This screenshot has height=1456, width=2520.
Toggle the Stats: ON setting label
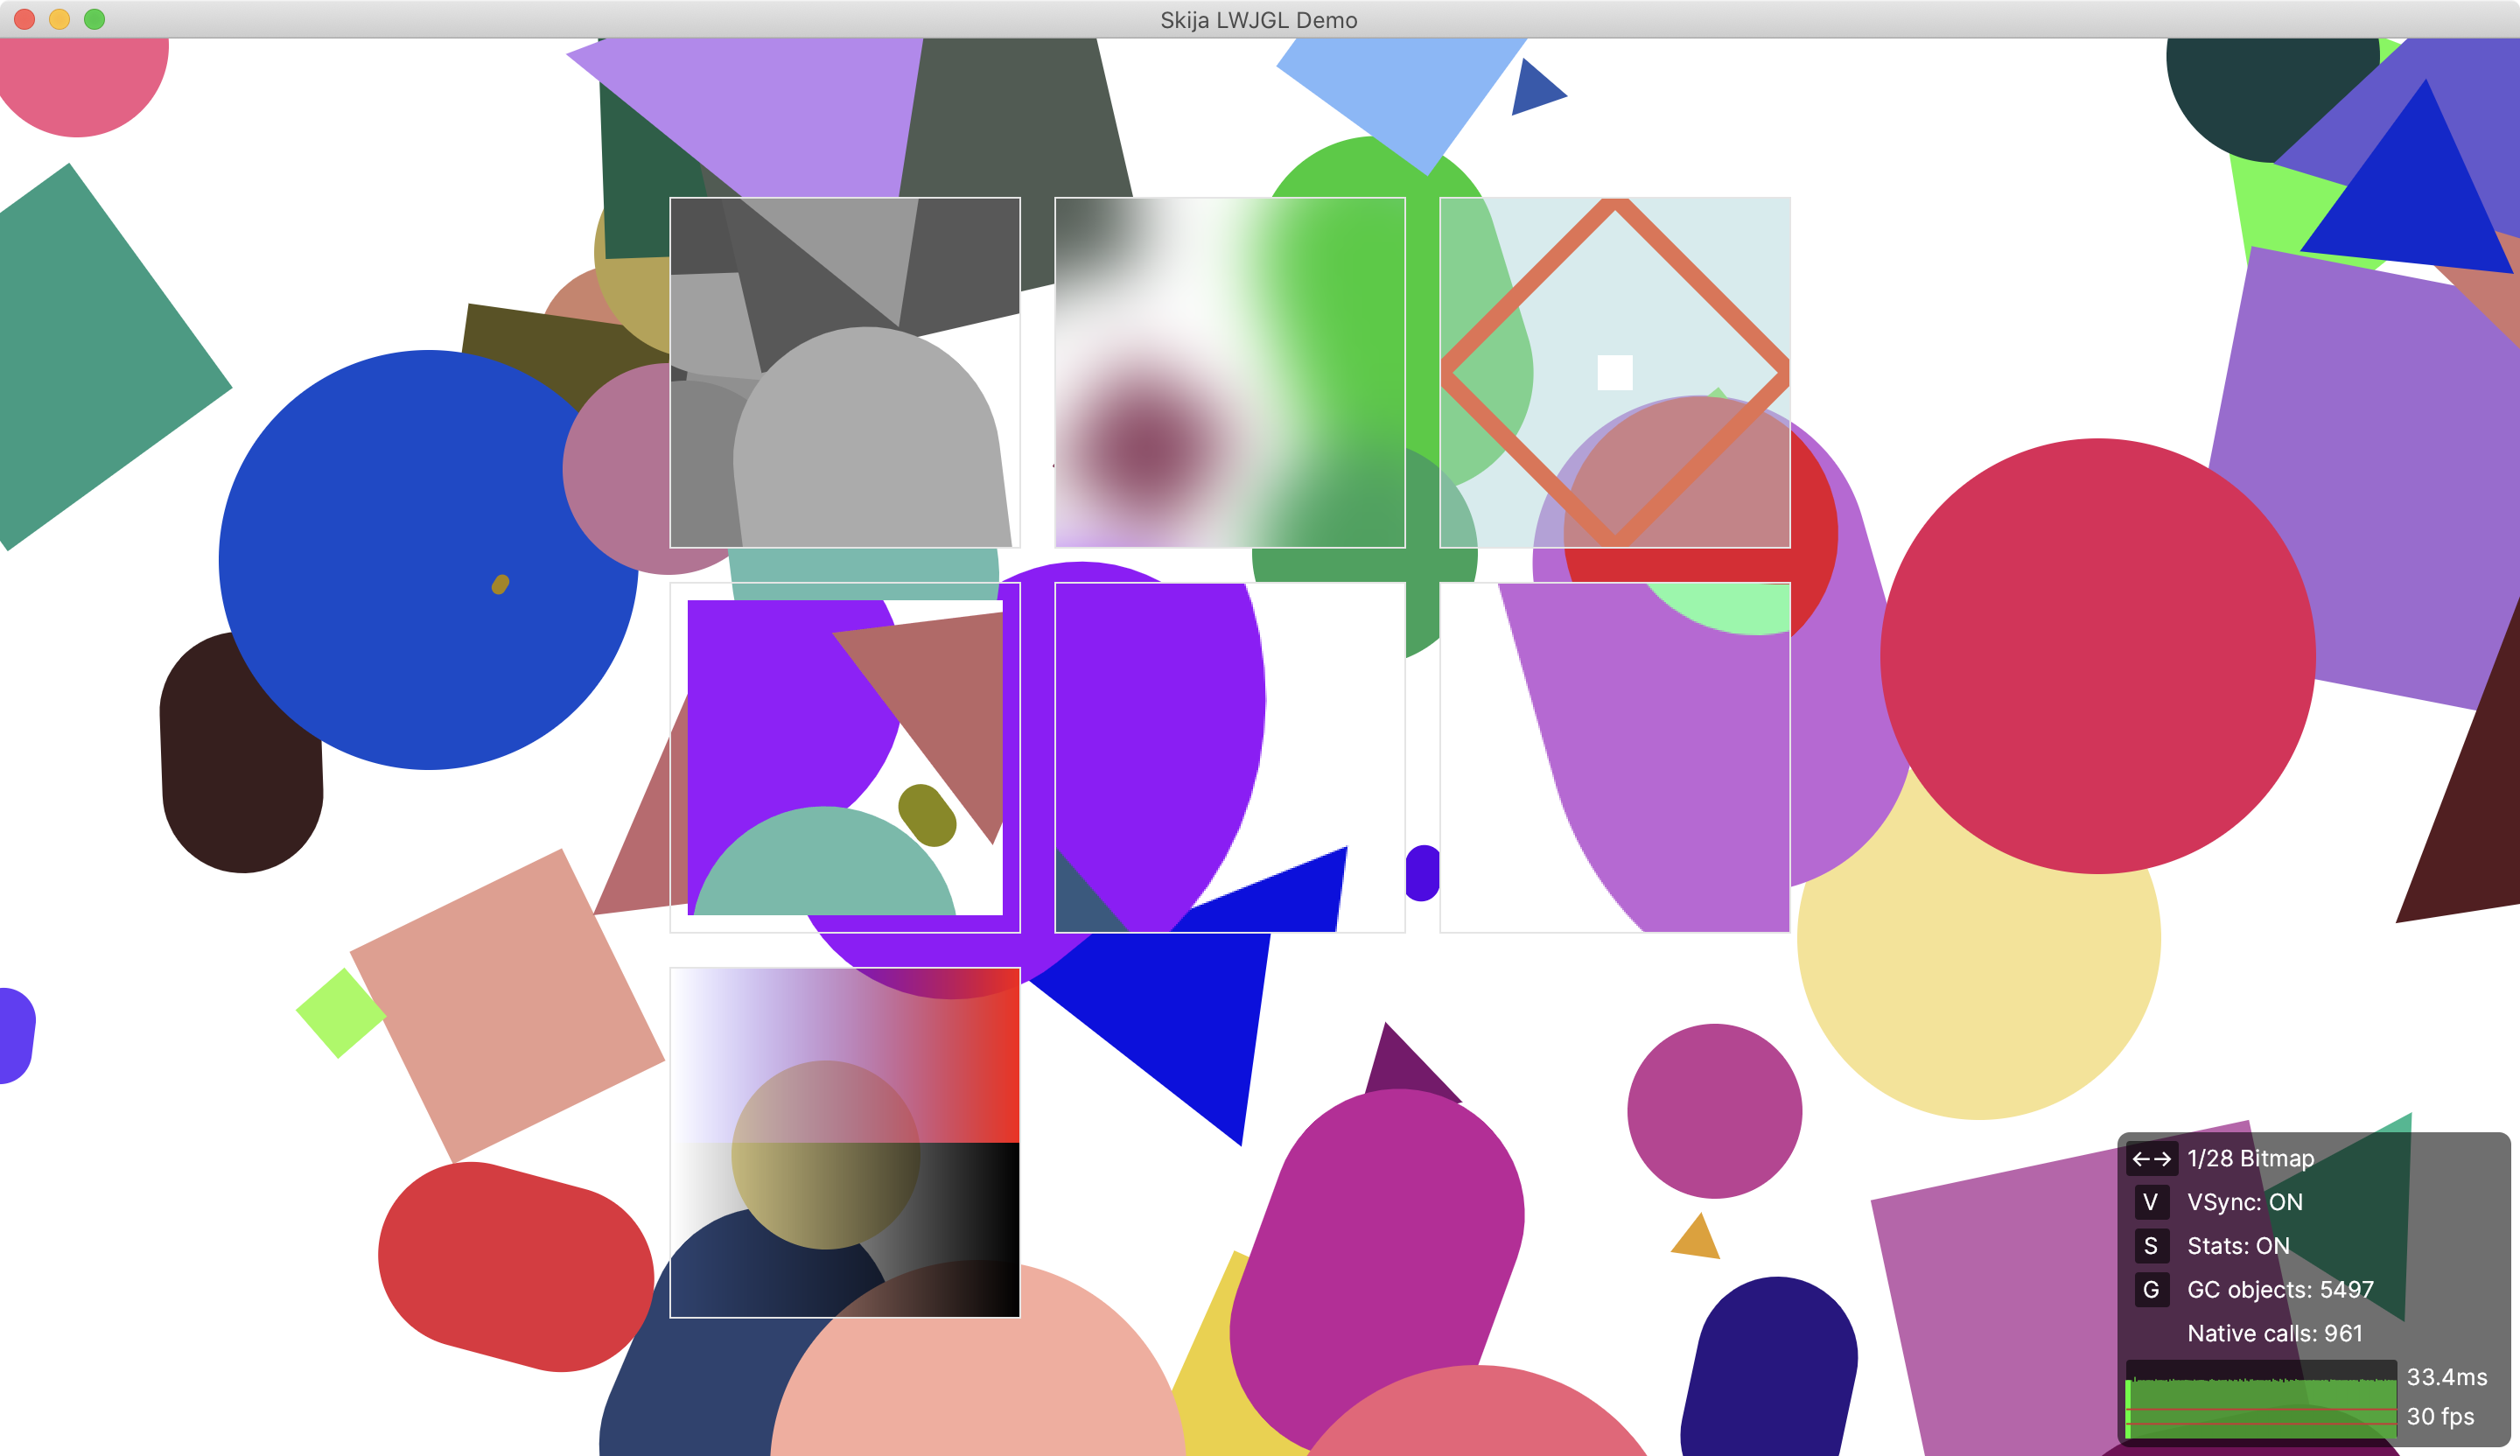(2238, 1246)
